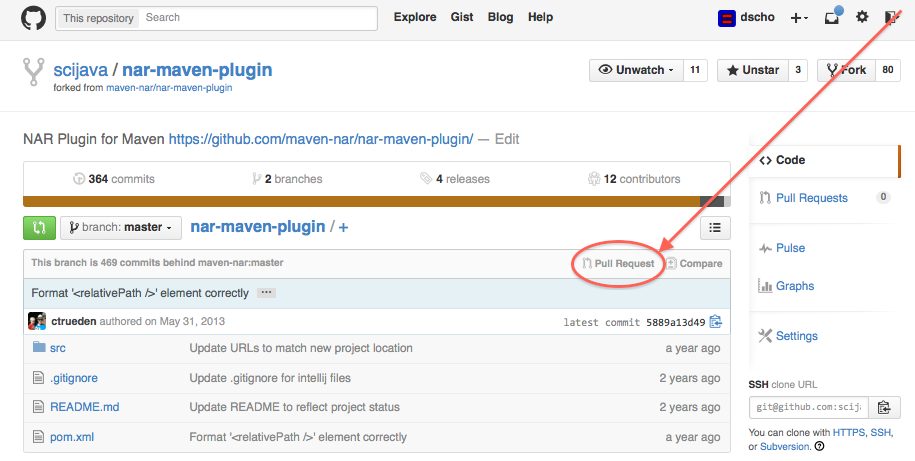Image resolution: width=915 pixels, height=461 pixels.
Task: Click the SSH clone URL field
Action: [809, 407]
